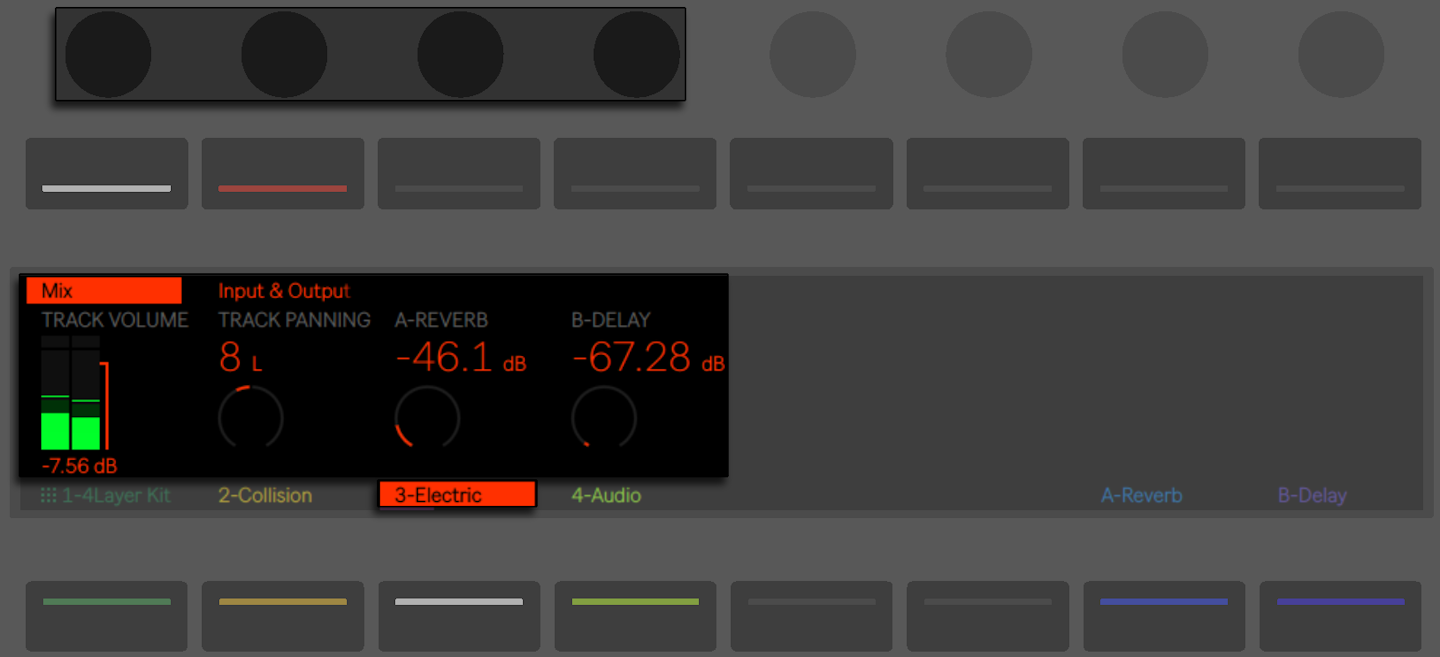
Task: Select the A-Reverb send knob
Action: click(x=427, y=418)
